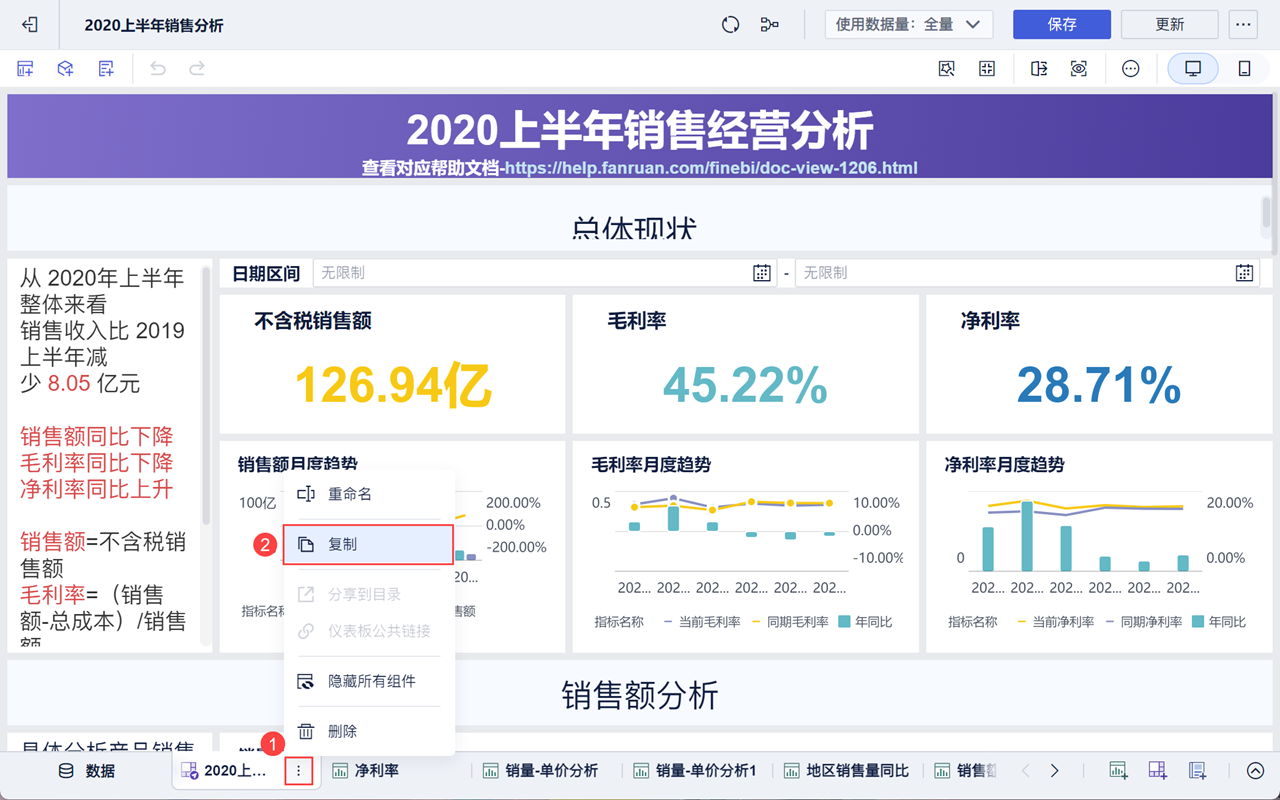Select 仪表板公共链接 menu item

pyautogui.click(x=369, y=631)
